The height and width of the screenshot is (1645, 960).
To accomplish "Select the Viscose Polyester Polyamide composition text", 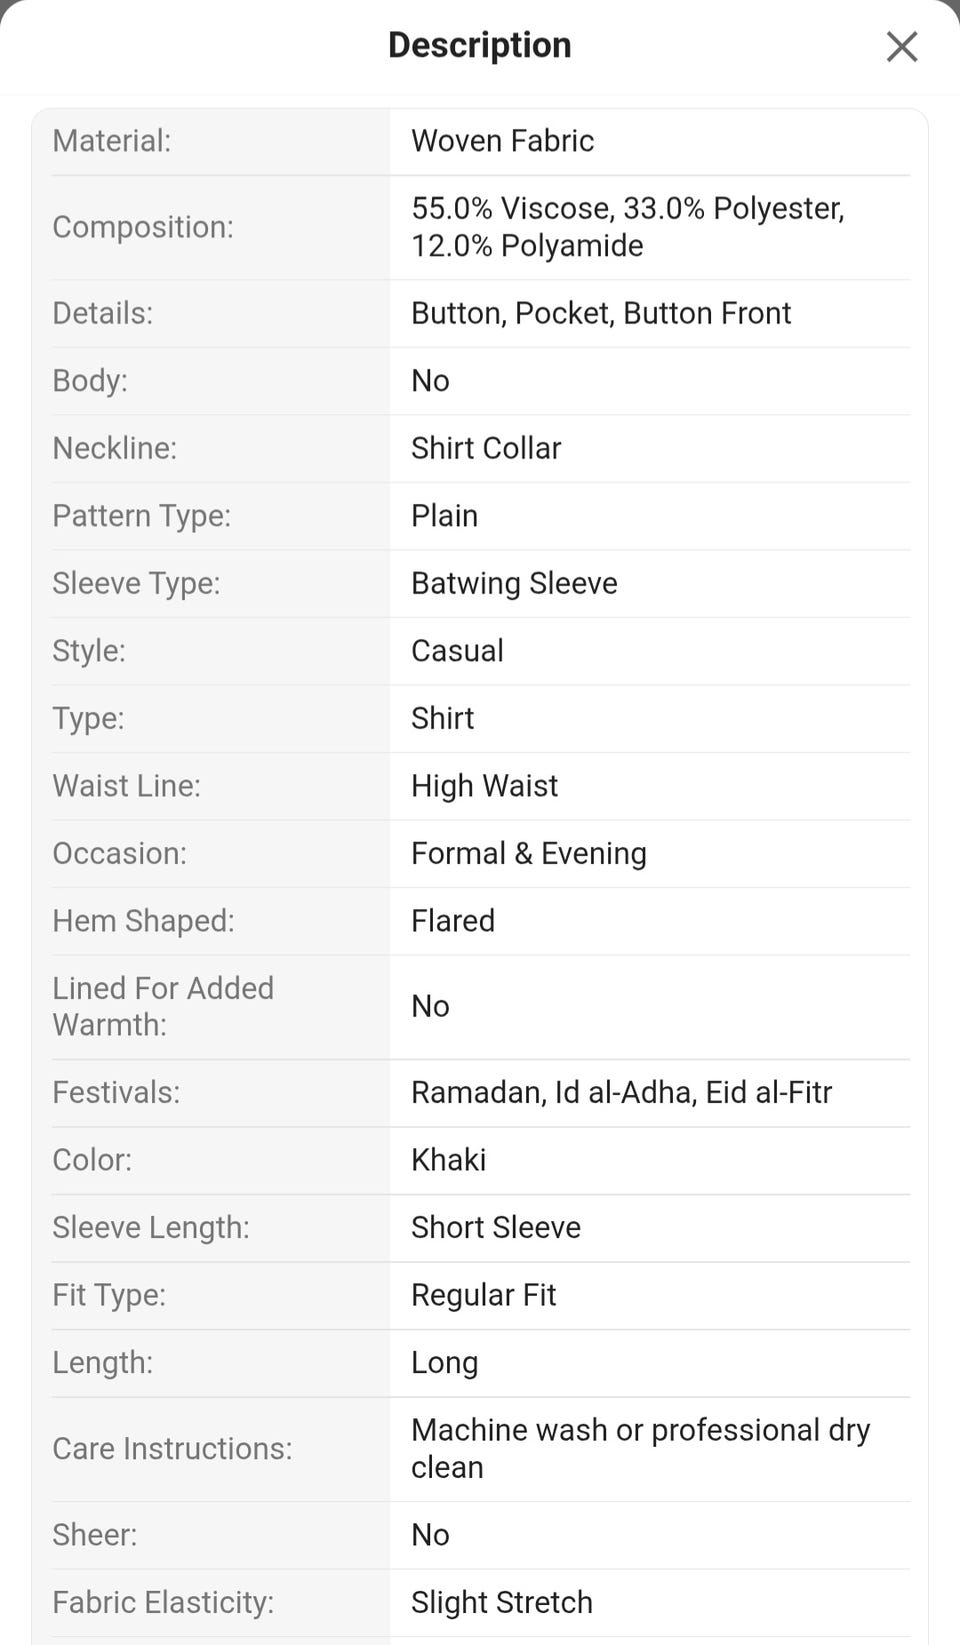I will 627,227.
